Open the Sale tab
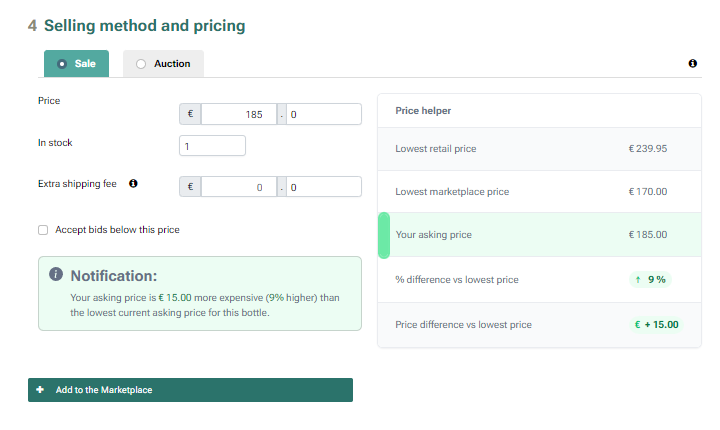720x430 pixels. (x=77, y=64)
